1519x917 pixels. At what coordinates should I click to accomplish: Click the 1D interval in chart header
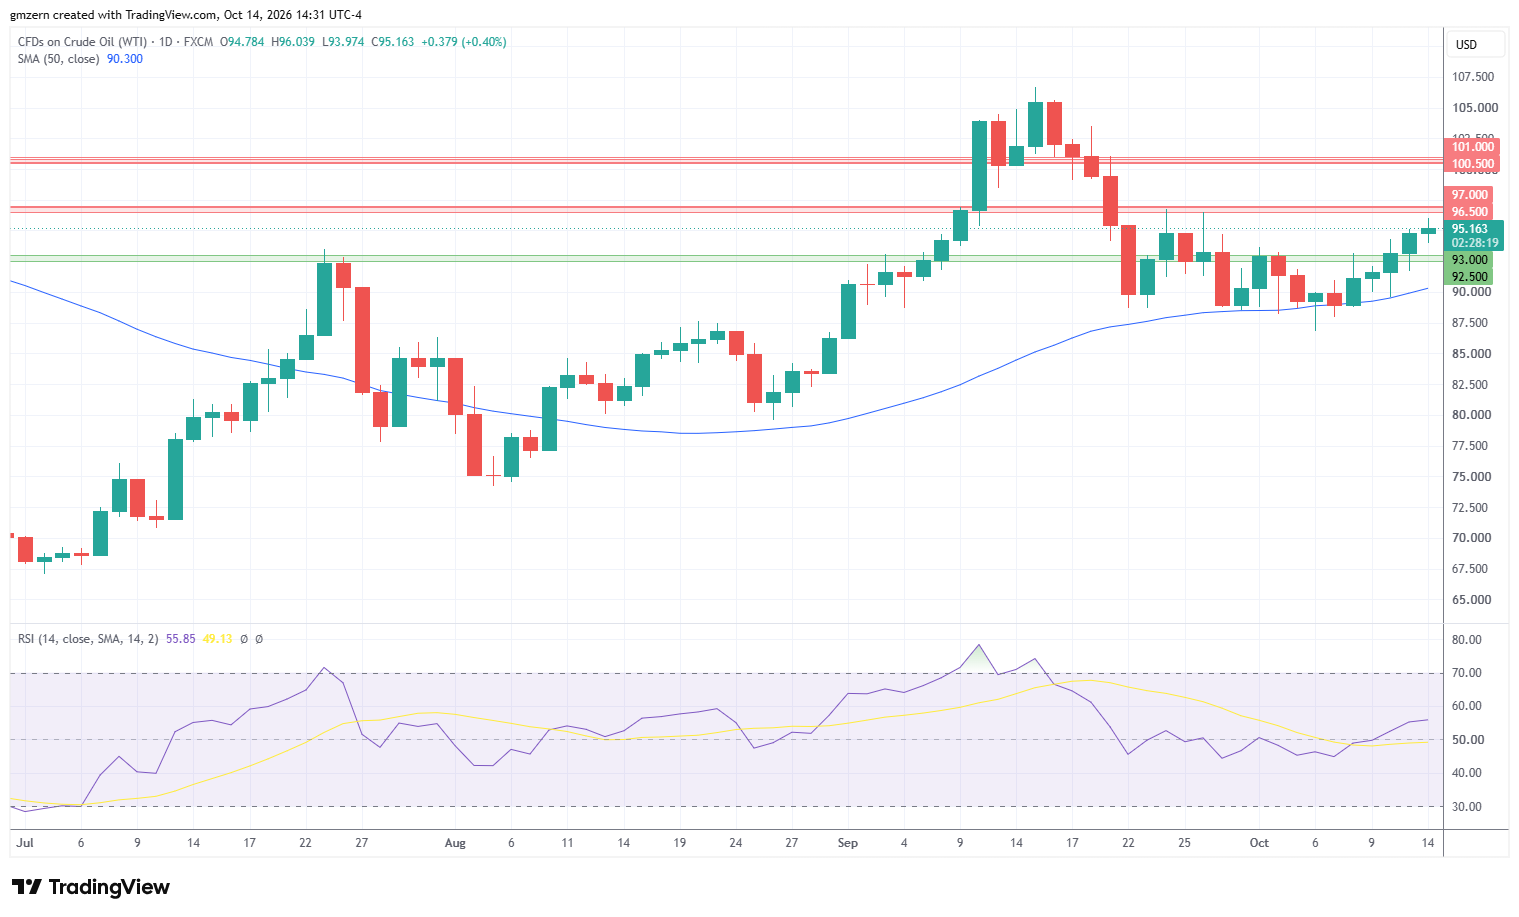(x=166, y=42)
